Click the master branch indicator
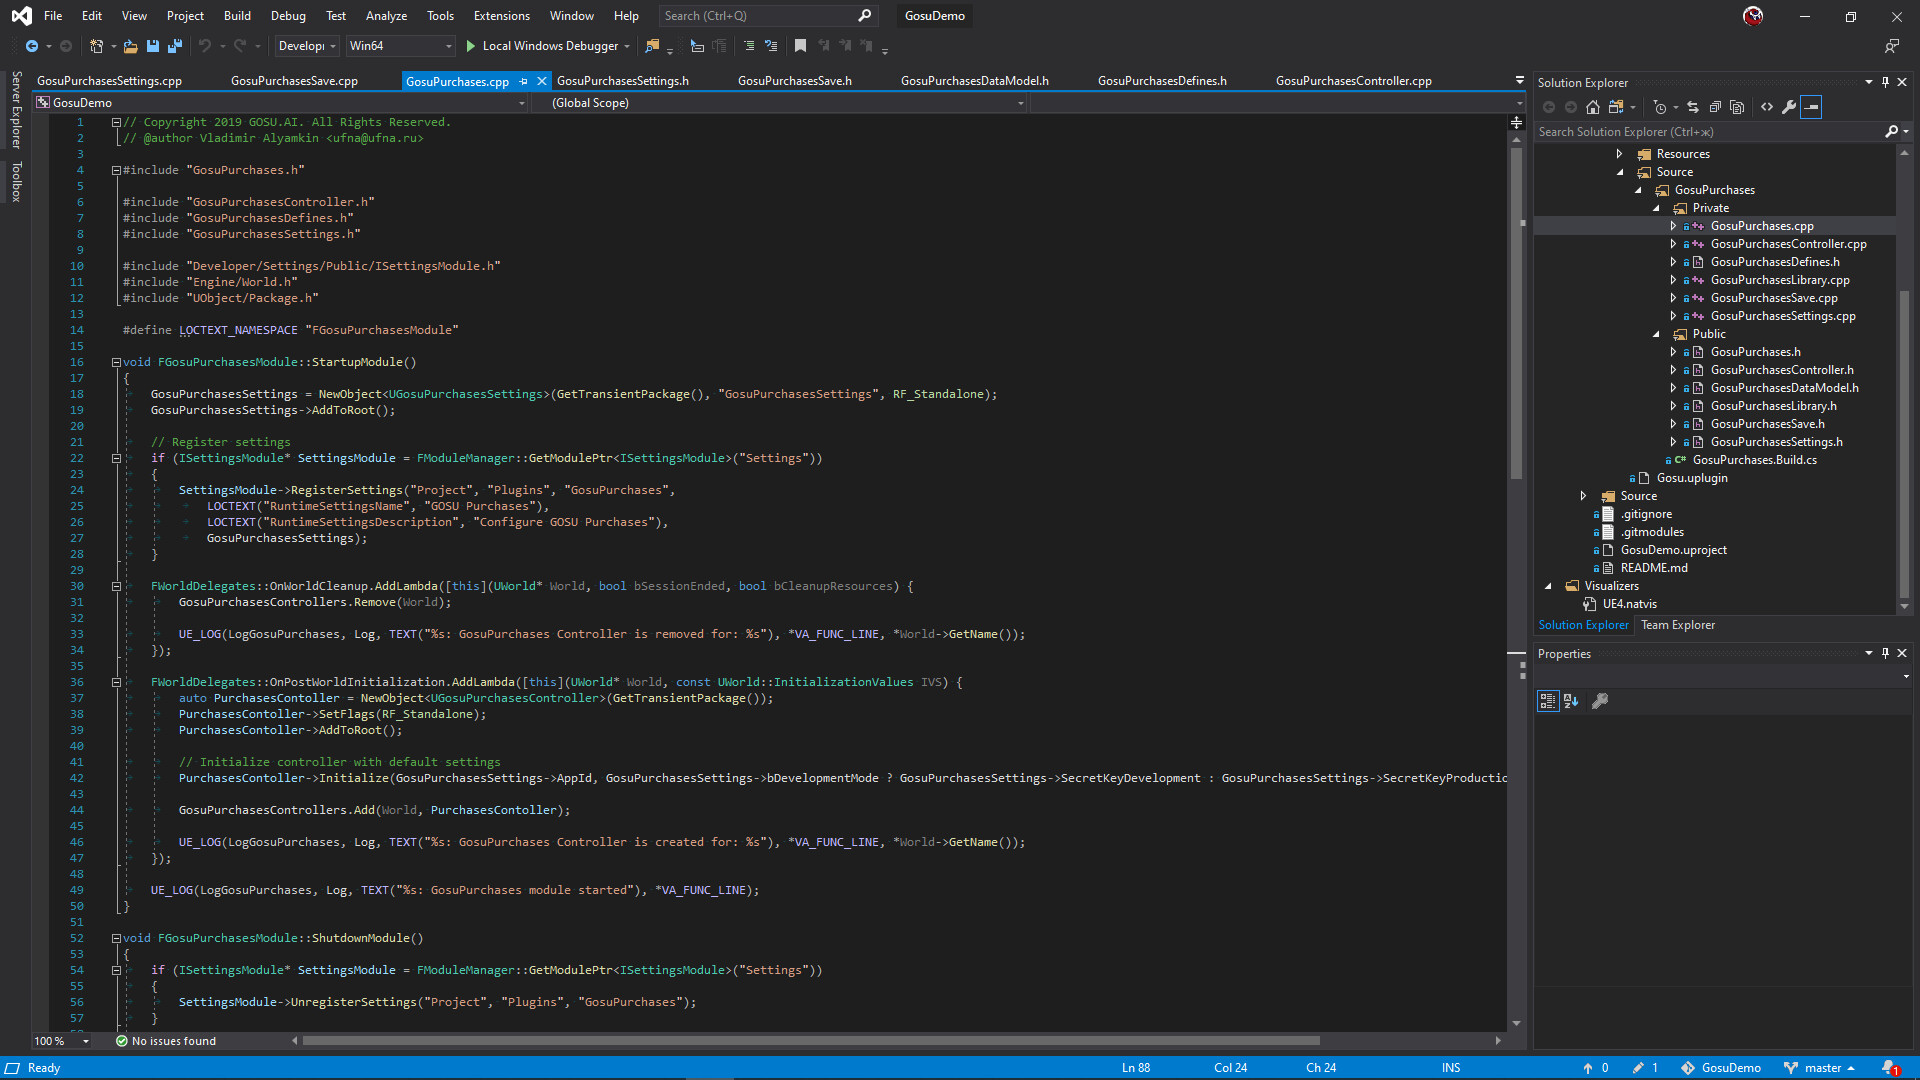 tap(1822, 1068)
